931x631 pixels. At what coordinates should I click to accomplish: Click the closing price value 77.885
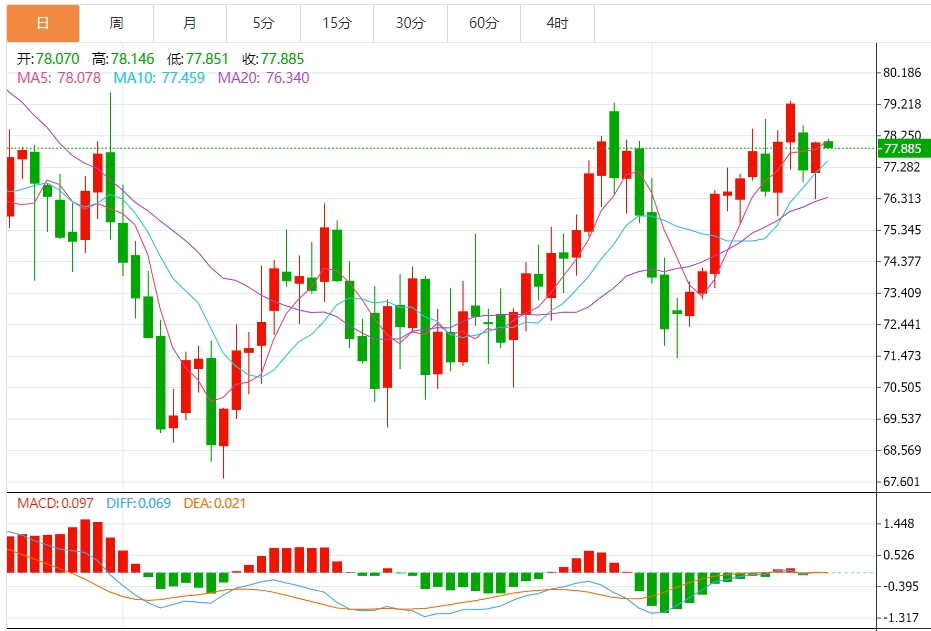283,59
